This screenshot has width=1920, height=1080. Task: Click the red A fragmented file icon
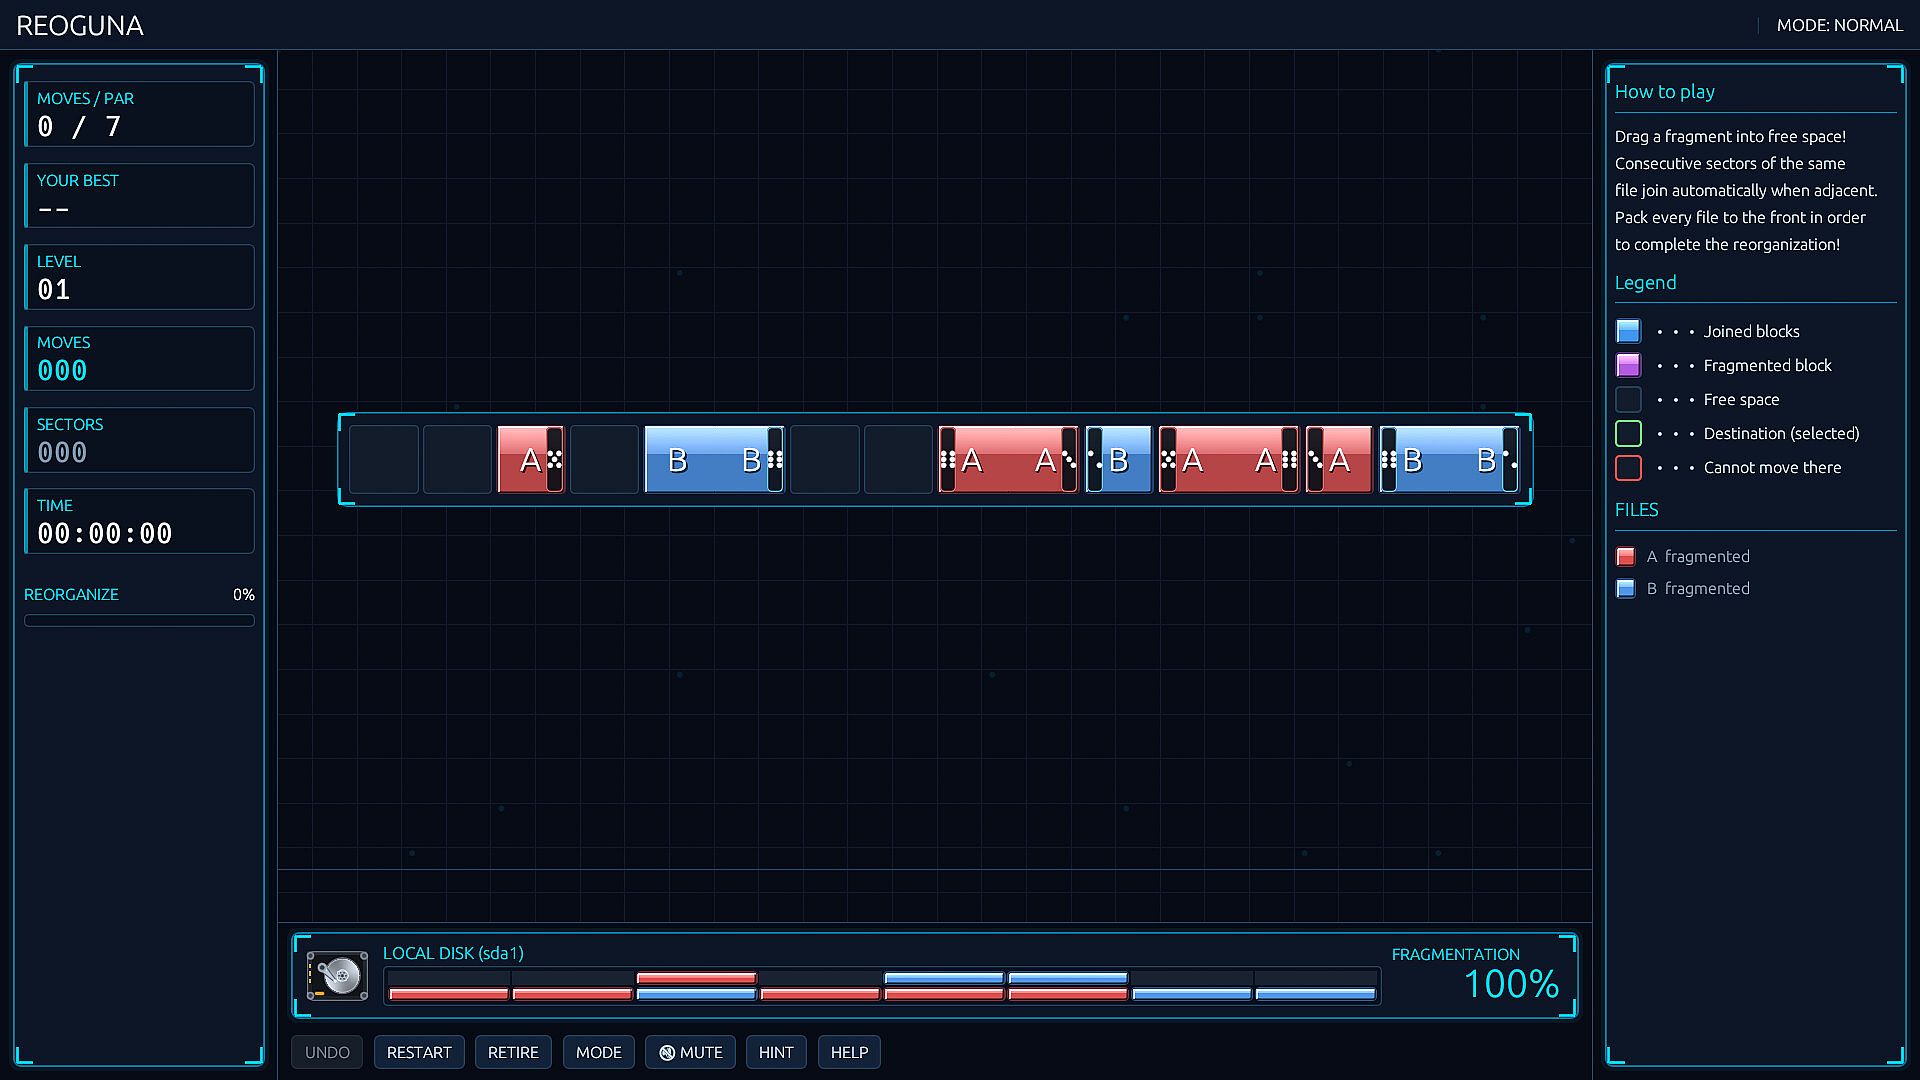1626,557
